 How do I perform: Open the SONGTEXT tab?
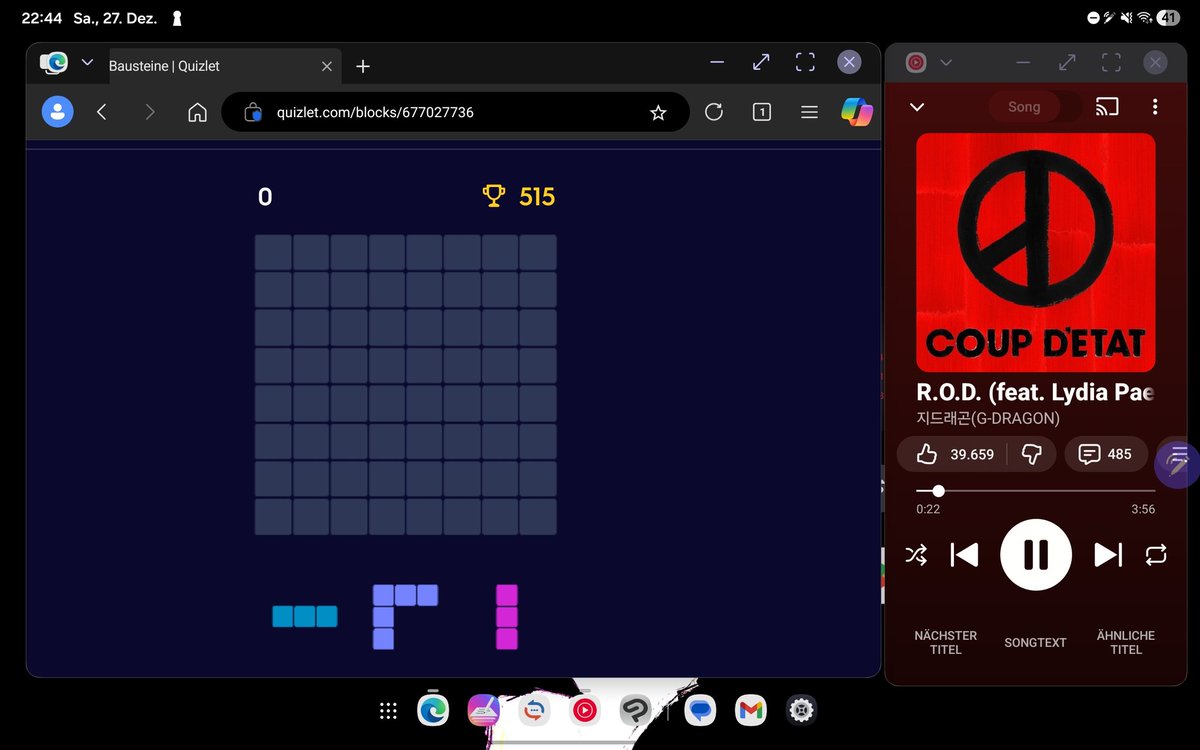tap(1035, 642)
